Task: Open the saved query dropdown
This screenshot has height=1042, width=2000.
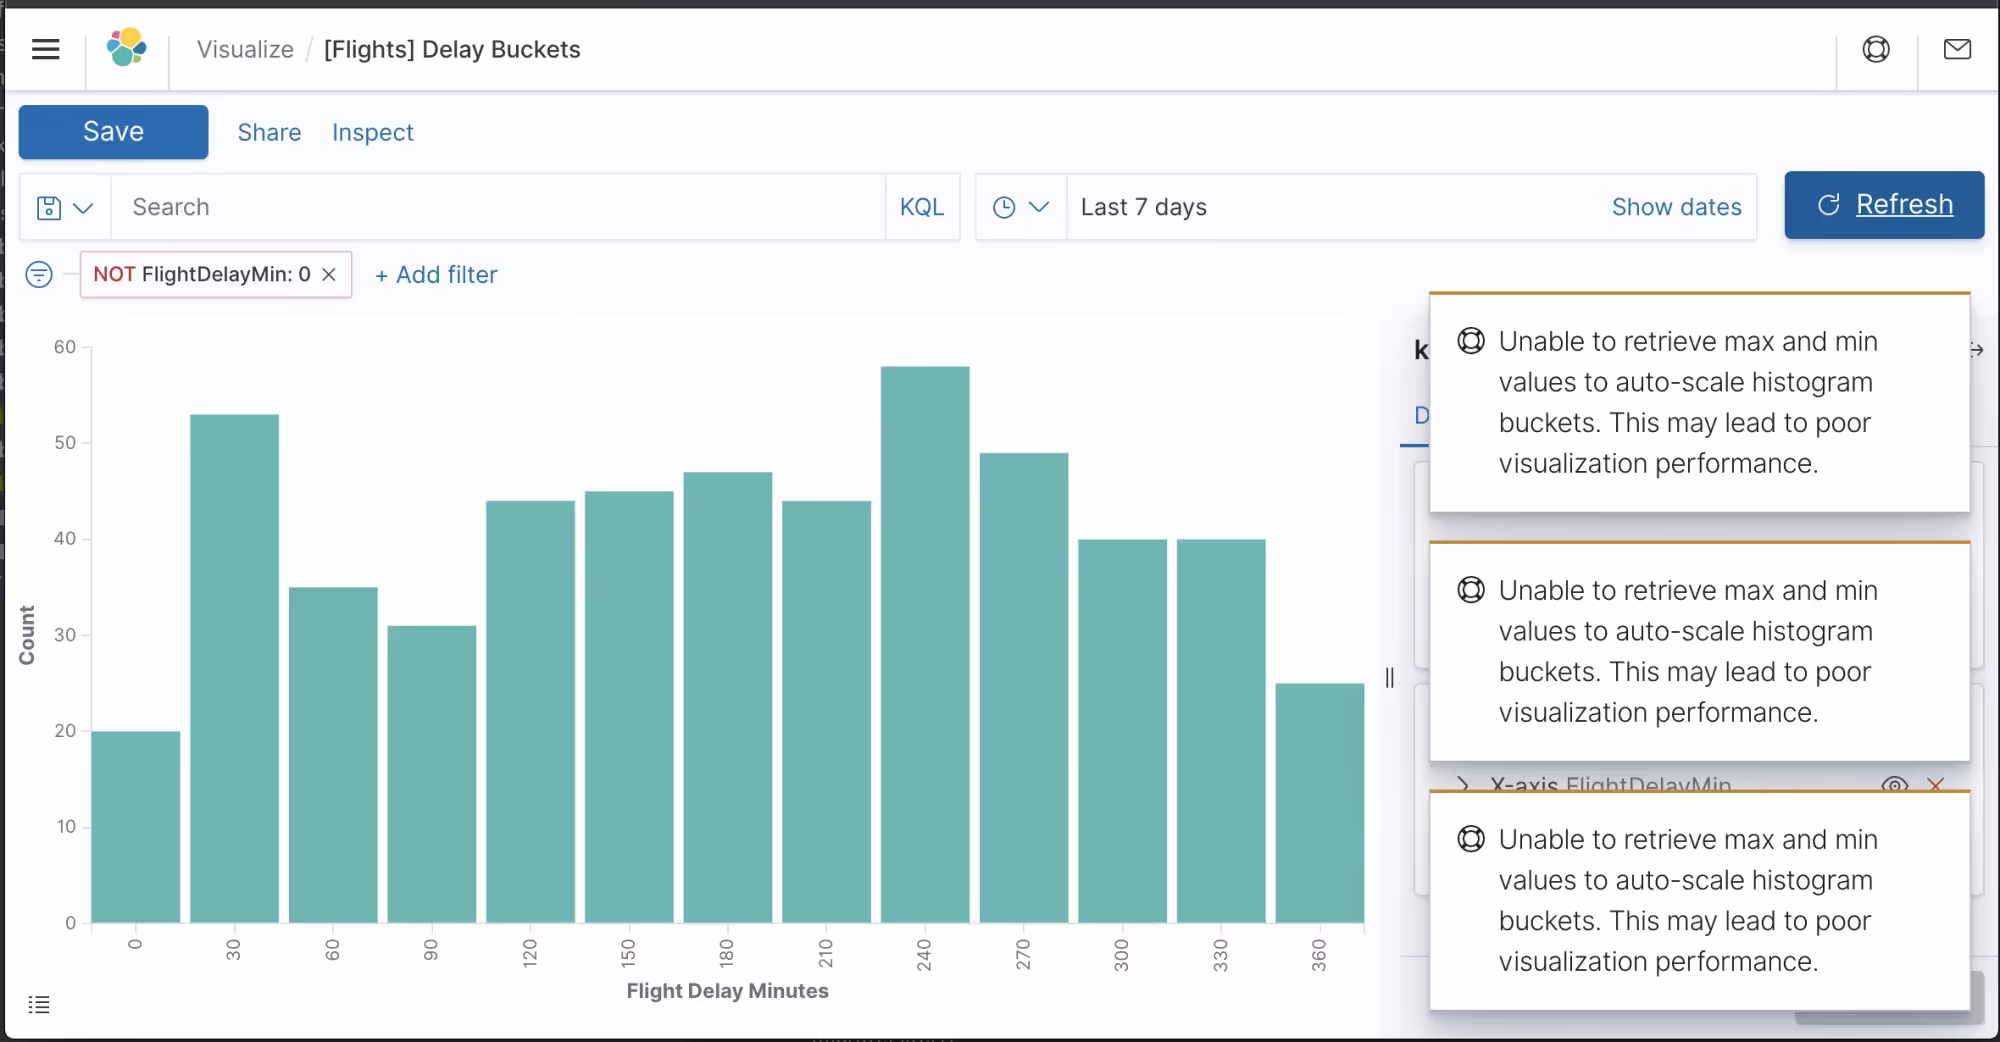Action: (x=65, y=207)
